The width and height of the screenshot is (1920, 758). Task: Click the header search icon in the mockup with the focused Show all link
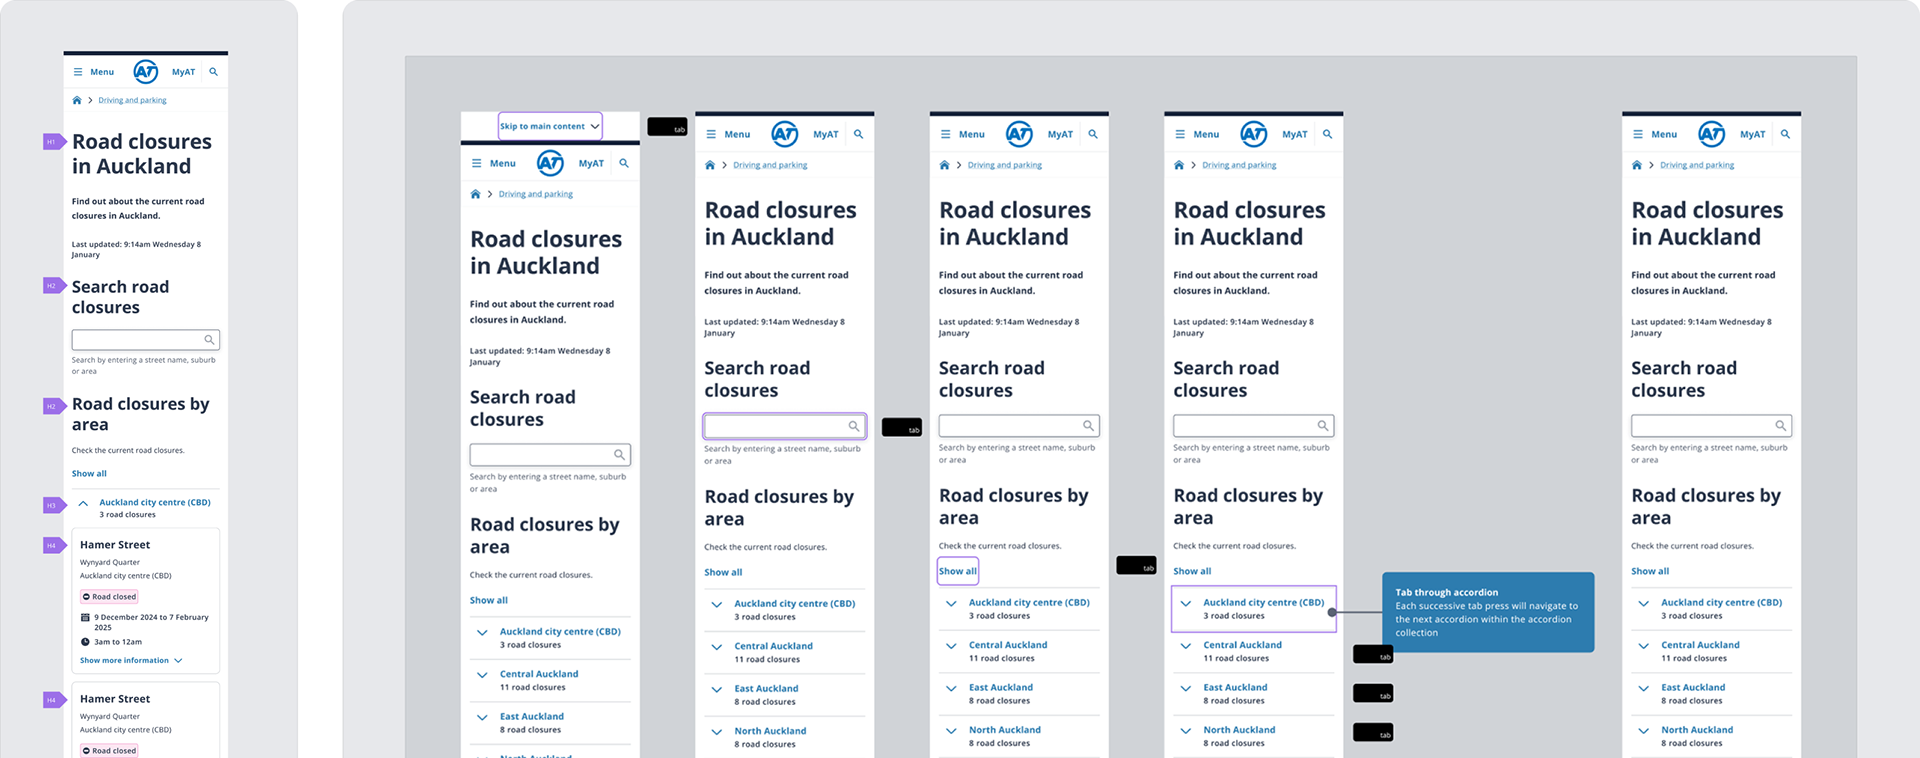(1093, 134)
